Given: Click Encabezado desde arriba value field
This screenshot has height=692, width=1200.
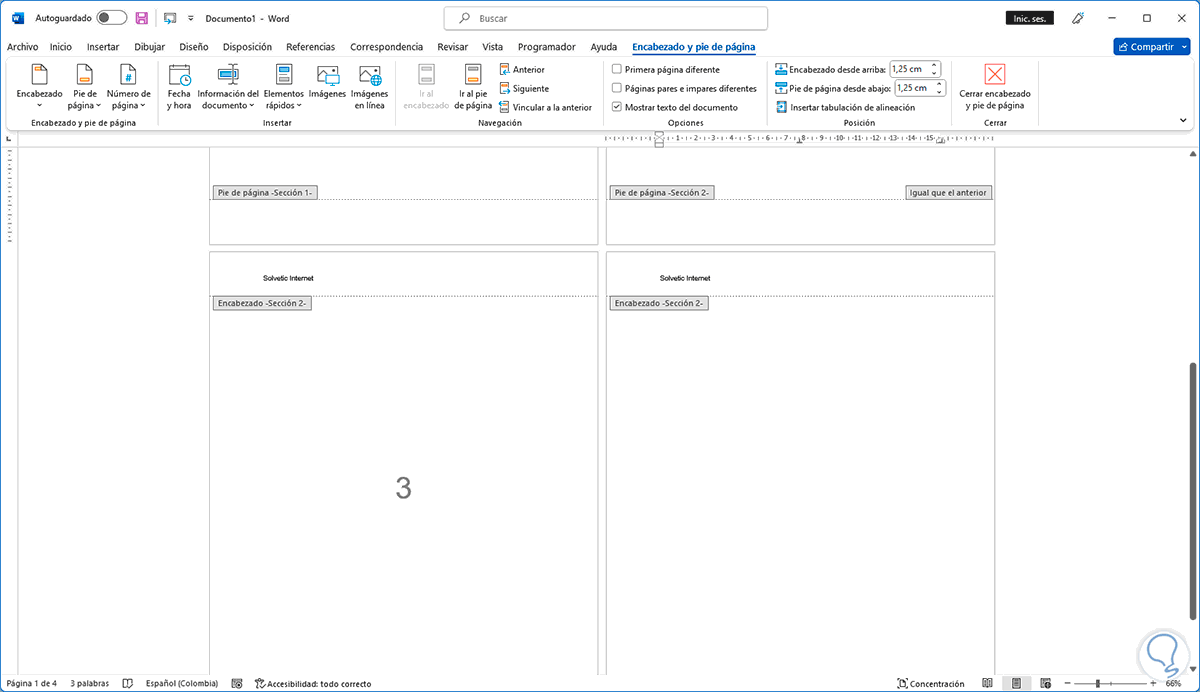Looking at the screenshot, I should point(909,69).
